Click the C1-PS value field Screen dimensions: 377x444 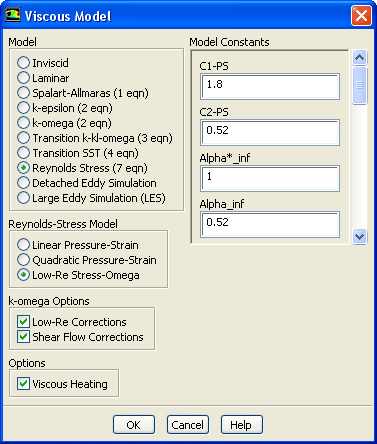pos(270,87)
